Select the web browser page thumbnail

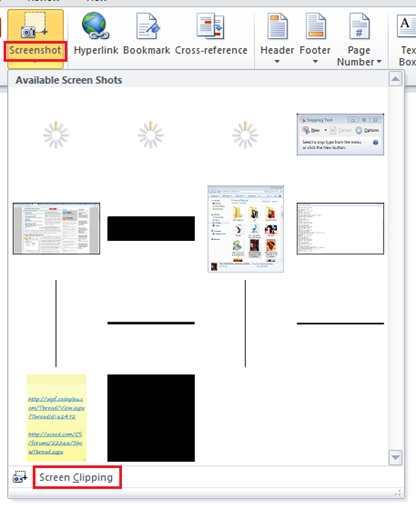point(56,229)
